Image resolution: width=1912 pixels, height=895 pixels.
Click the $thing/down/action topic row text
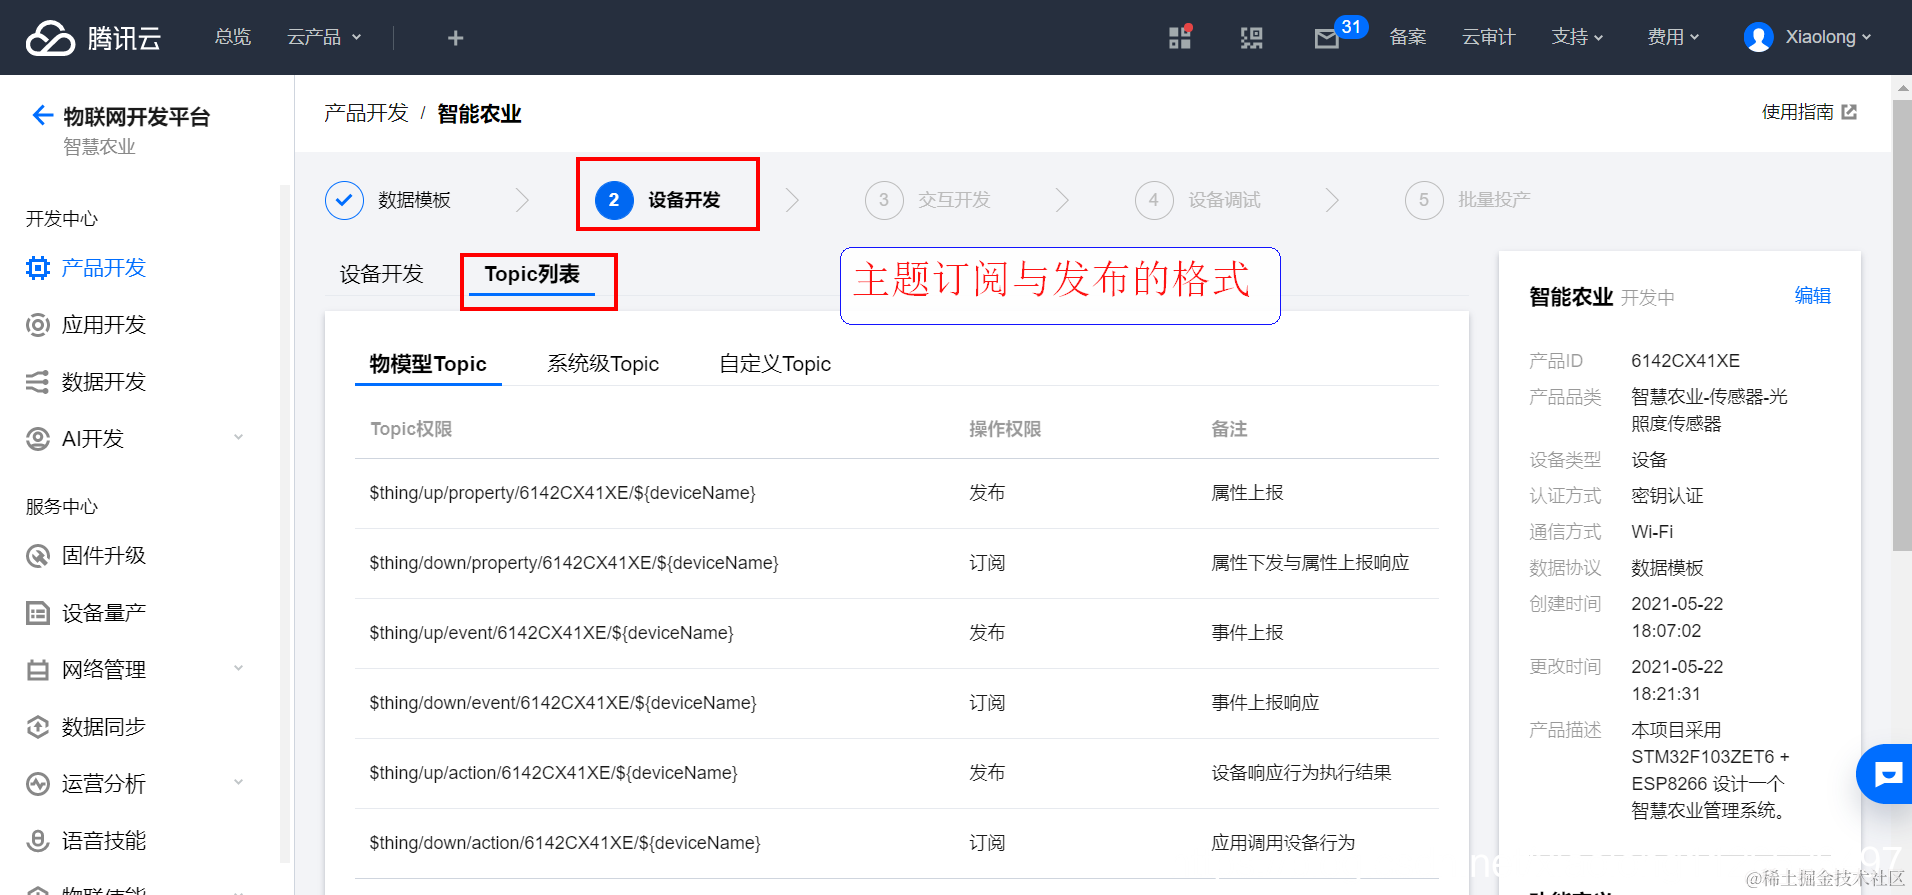(x=565, y=843)
